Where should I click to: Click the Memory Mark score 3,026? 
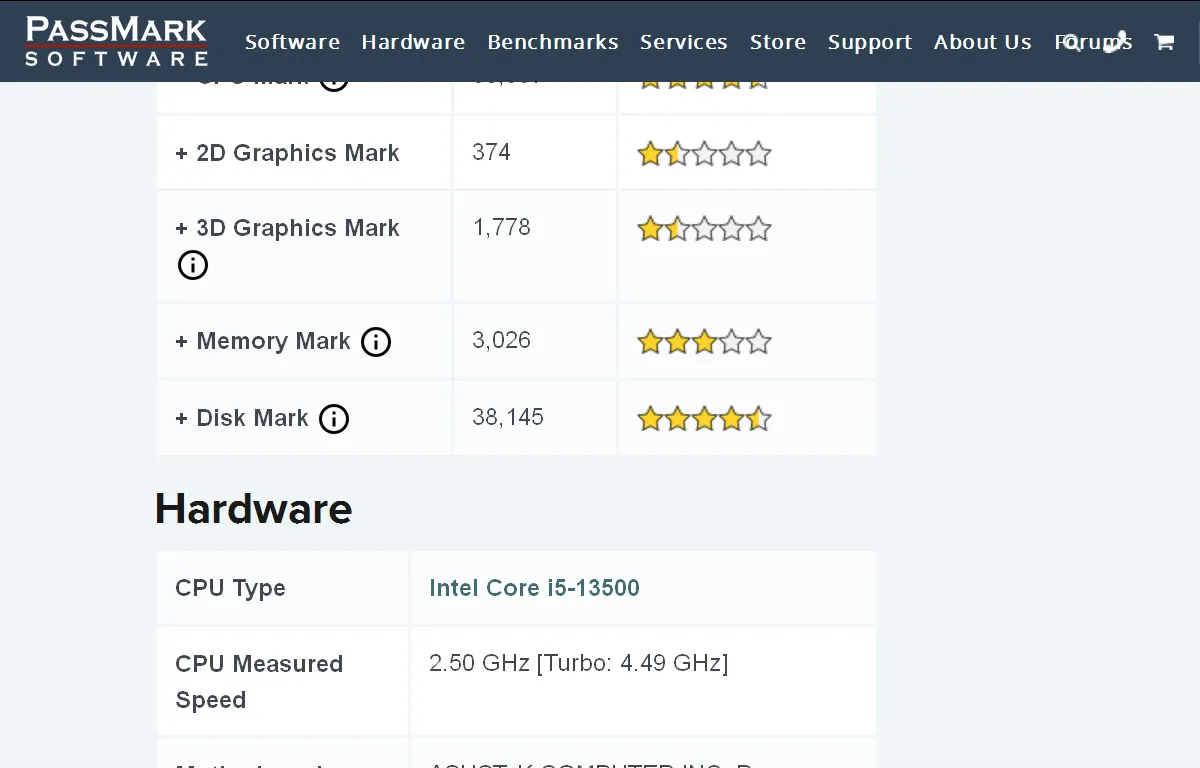501,340
